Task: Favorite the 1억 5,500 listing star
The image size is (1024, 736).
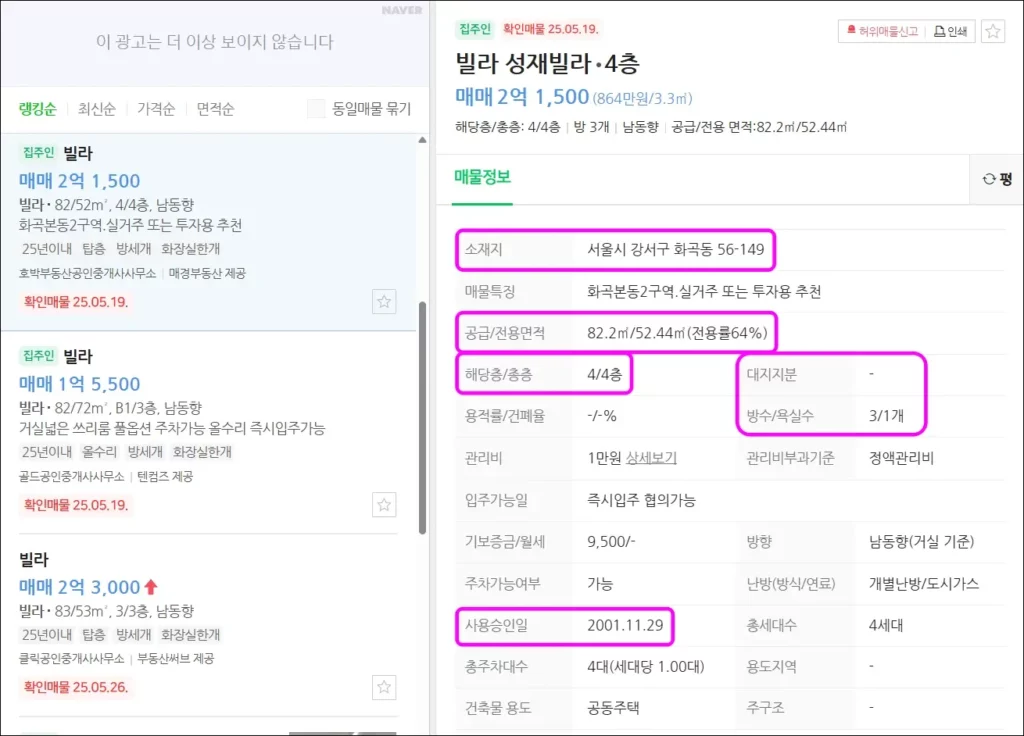Action: [384, 505]
